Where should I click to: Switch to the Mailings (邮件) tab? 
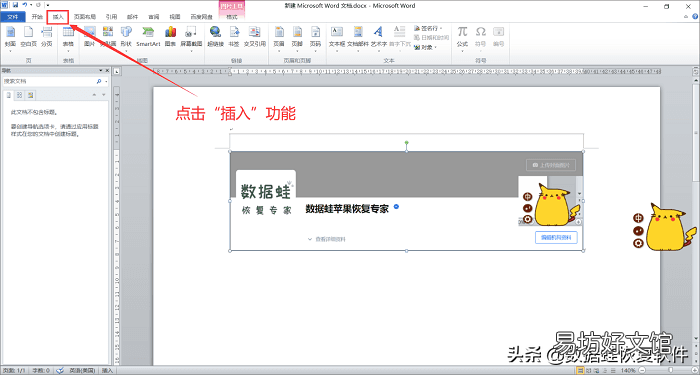tap(133, 17)
